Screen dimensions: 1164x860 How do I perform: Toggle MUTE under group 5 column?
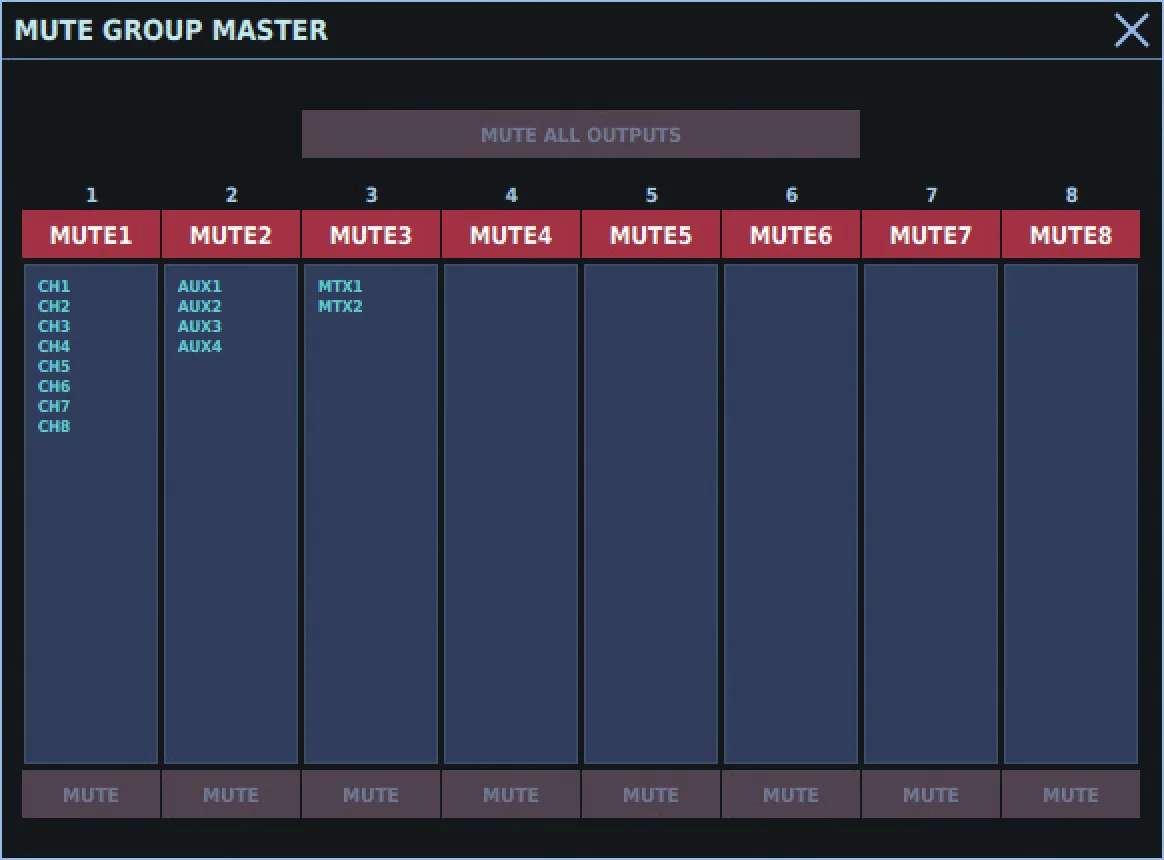(651, 795)
